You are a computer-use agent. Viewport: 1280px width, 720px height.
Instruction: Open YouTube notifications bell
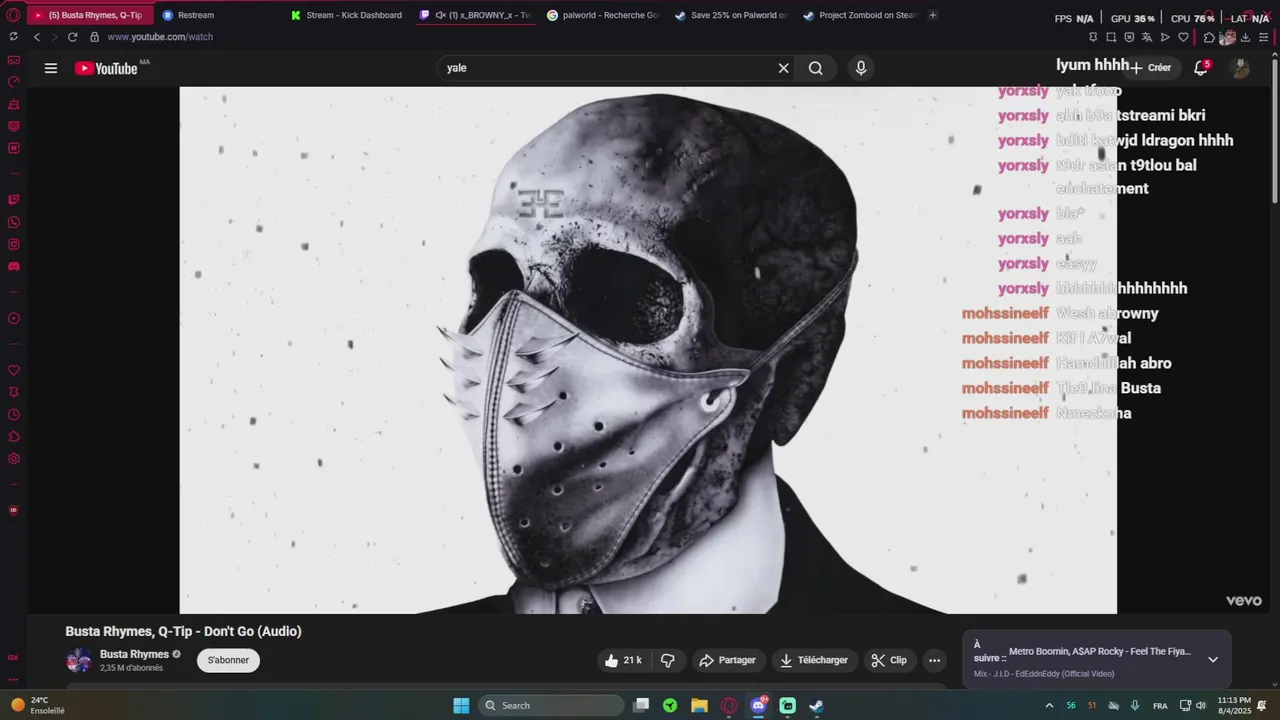click(1201, 68)
